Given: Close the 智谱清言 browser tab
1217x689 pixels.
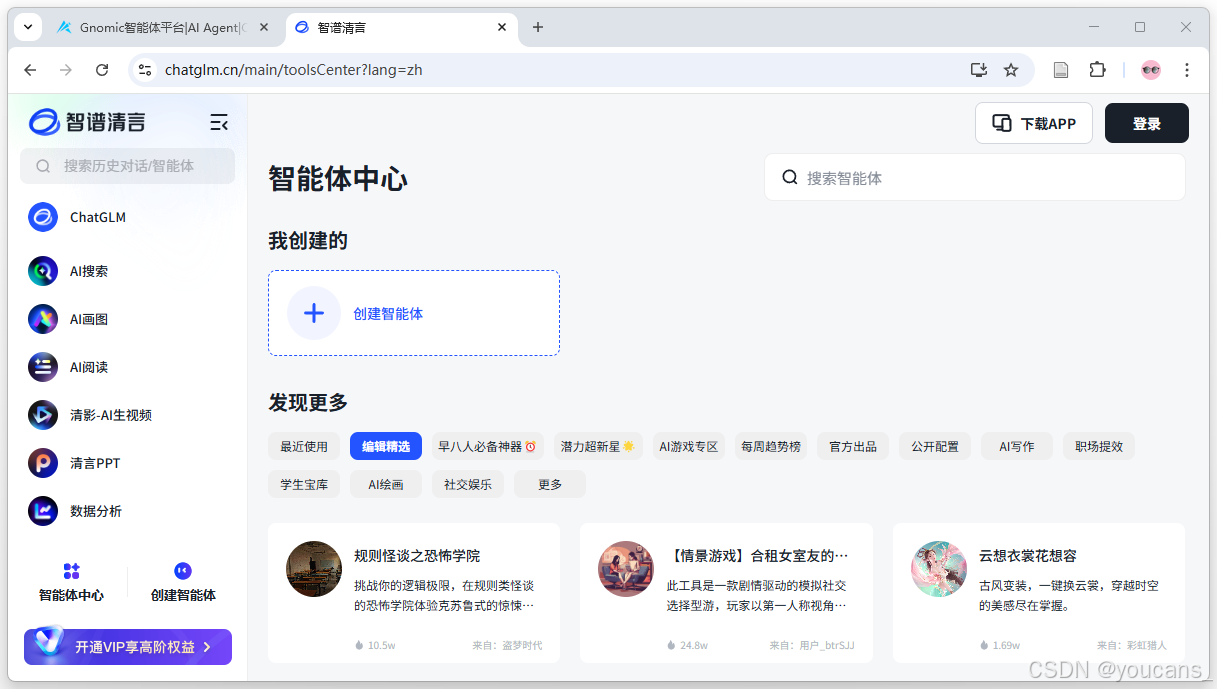Looking at the screenshot, I should point(500,27).
